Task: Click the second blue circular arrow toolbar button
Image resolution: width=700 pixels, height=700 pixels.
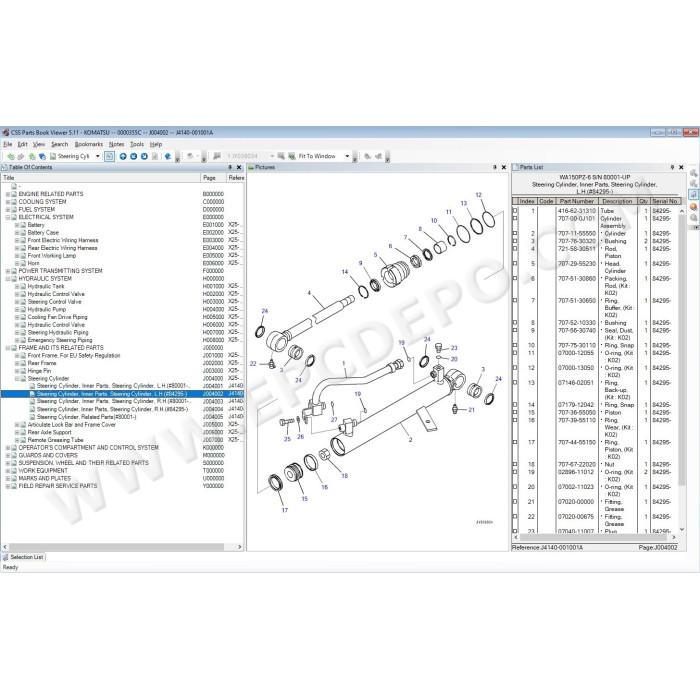Action: 133,156
